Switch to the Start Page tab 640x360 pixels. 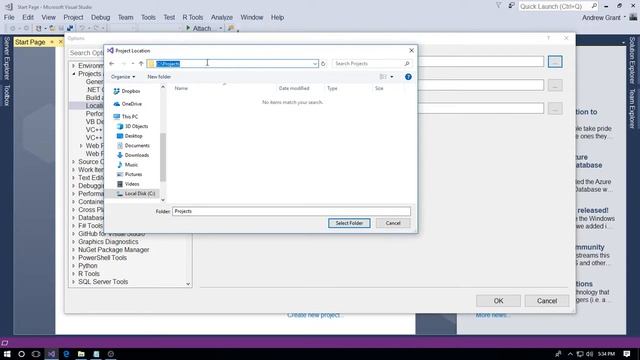(x=30, y=42)
